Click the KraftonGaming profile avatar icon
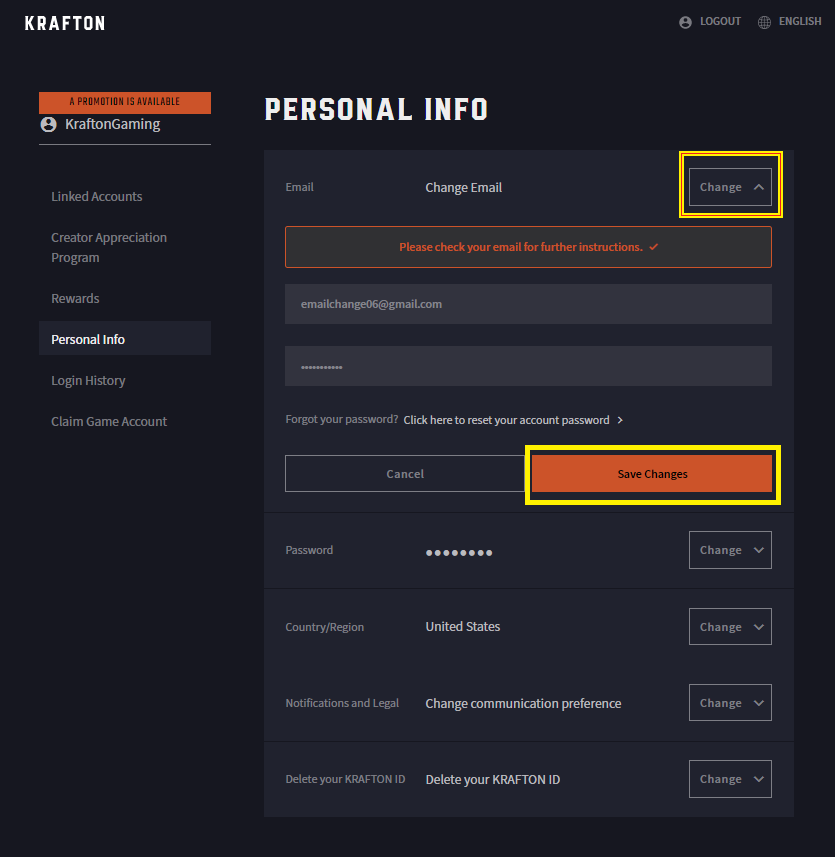 49,125
